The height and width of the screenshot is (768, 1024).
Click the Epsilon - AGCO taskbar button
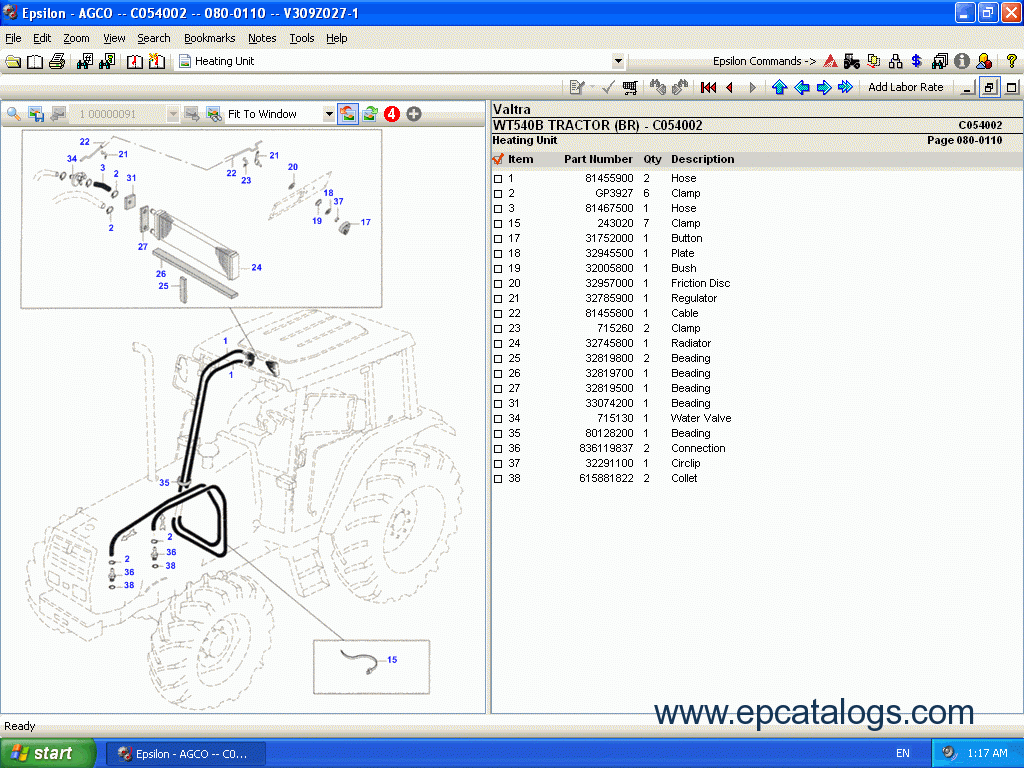point(186,754)
